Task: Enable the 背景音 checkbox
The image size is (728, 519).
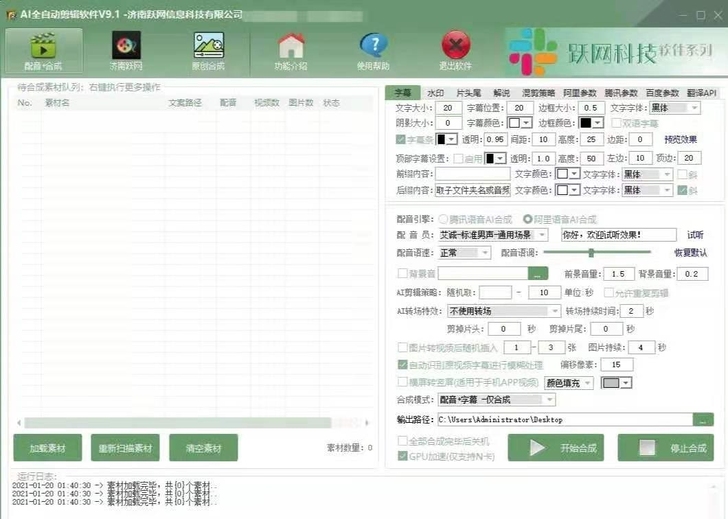Action: (x=402, y=273)
